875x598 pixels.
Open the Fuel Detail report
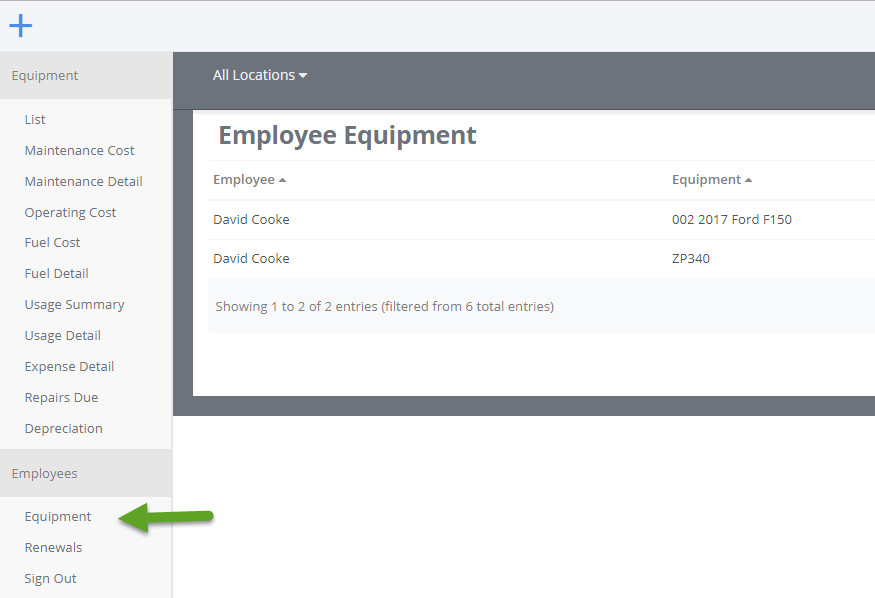tap(56, 273)
